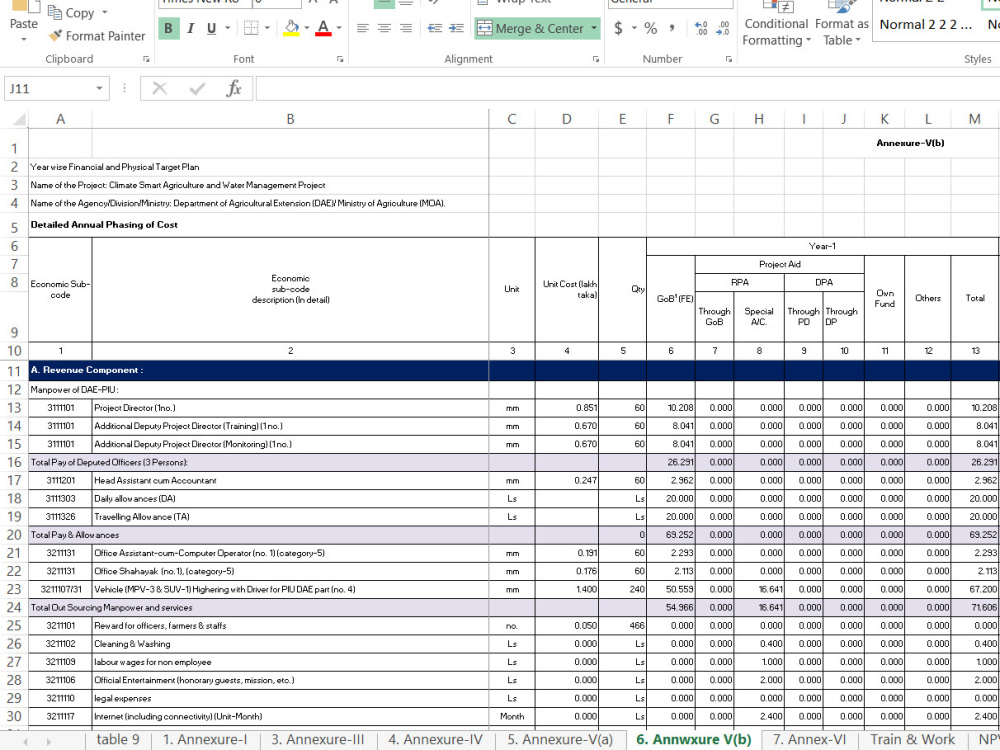
Task: Expand the Name Box dropdown
Action: tap(99, 88)
